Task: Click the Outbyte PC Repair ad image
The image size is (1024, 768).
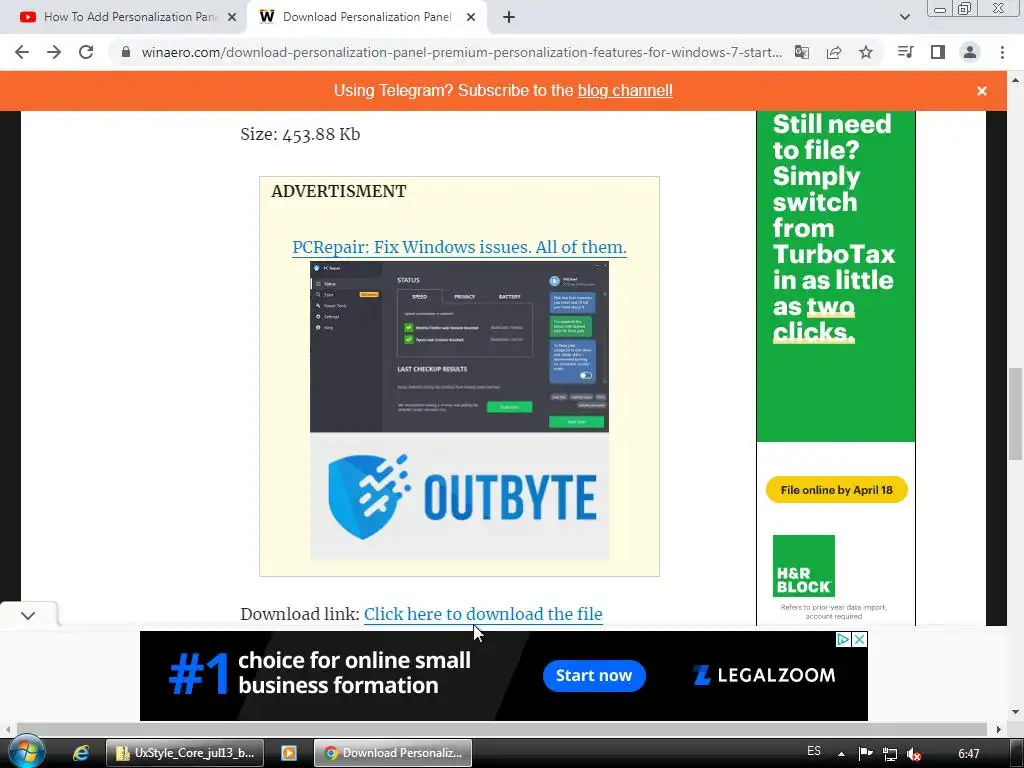Action: click(459, 411)
